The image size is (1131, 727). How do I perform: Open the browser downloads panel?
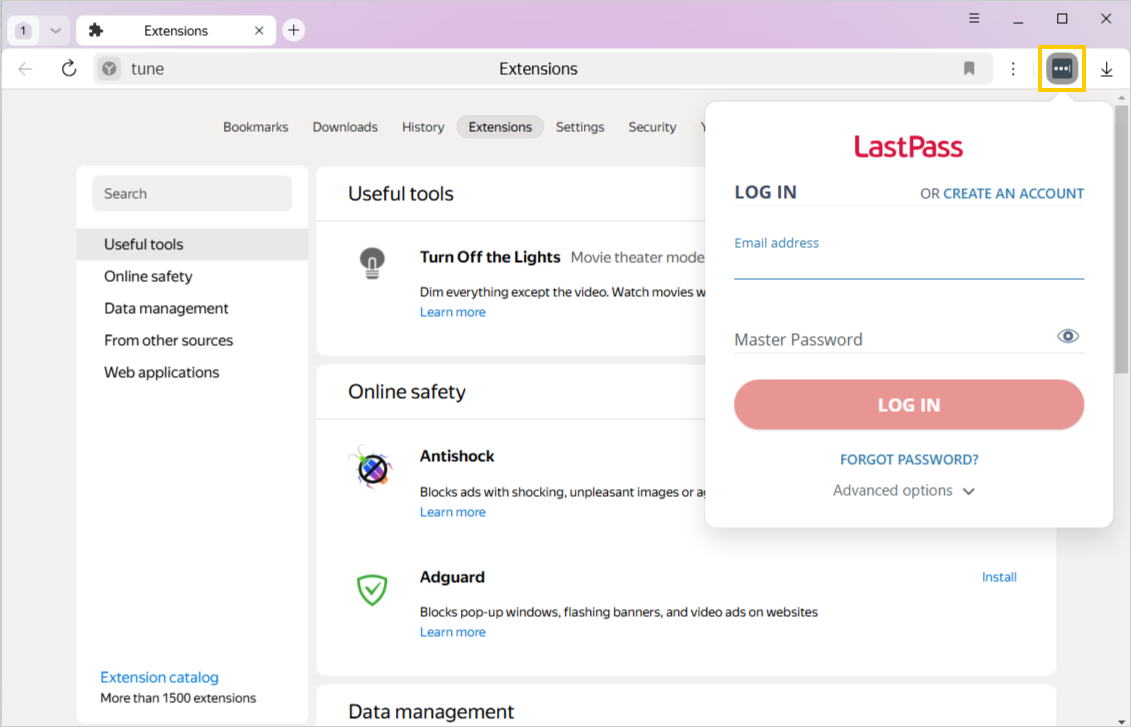[1106, 68]
